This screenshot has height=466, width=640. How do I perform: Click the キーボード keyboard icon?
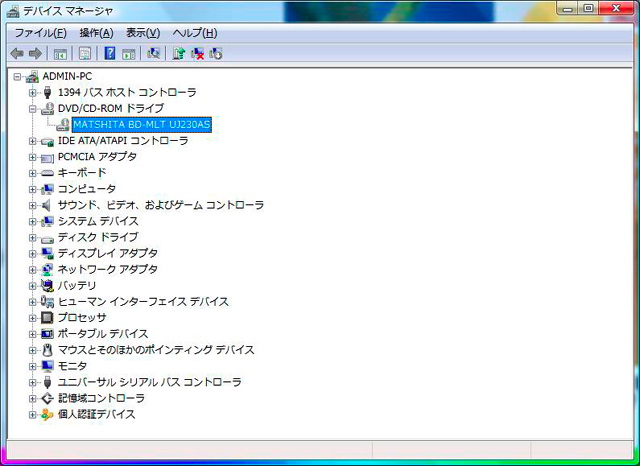pos(47,173)
